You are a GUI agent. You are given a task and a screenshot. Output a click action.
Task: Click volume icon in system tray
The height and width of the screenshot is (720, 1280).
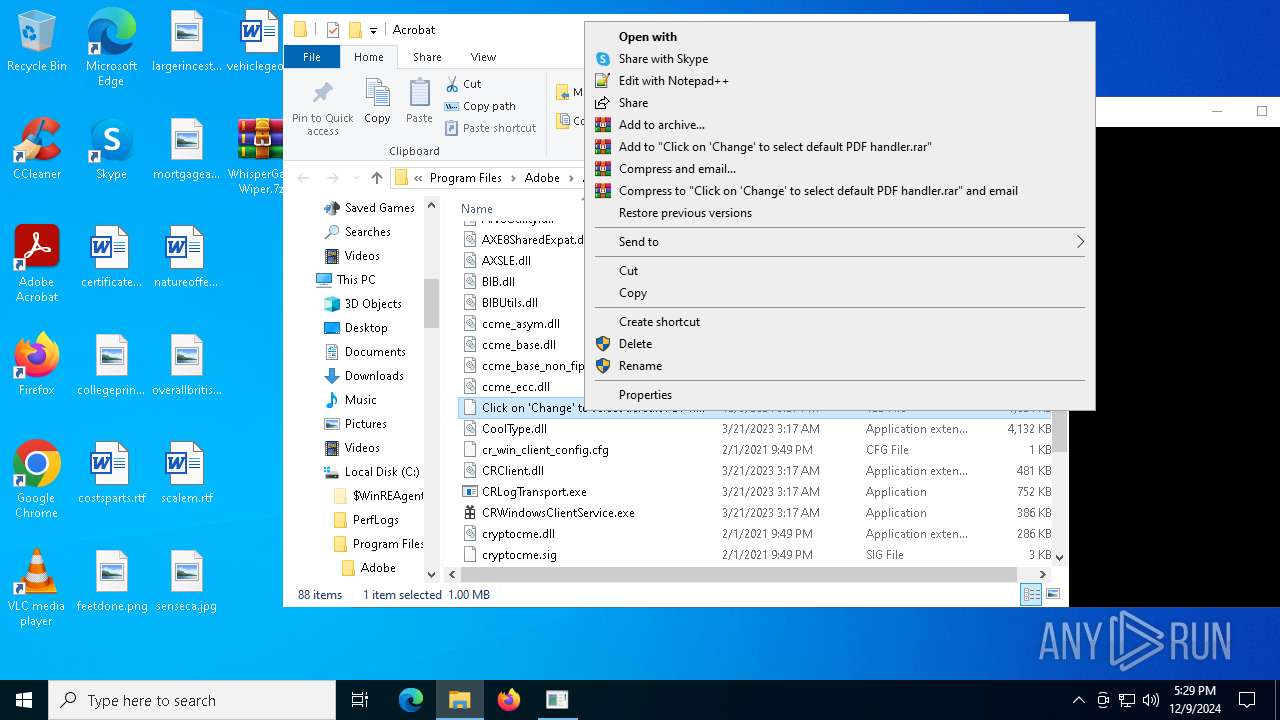[x=1151, y=700]
